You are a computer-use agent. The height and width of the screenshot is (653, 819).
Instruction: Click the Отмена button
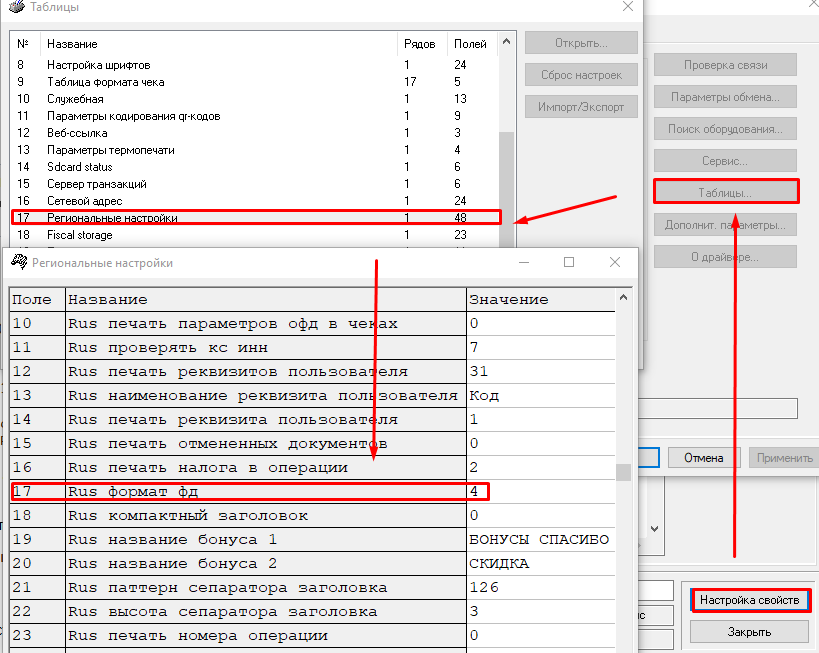point(703,458)
